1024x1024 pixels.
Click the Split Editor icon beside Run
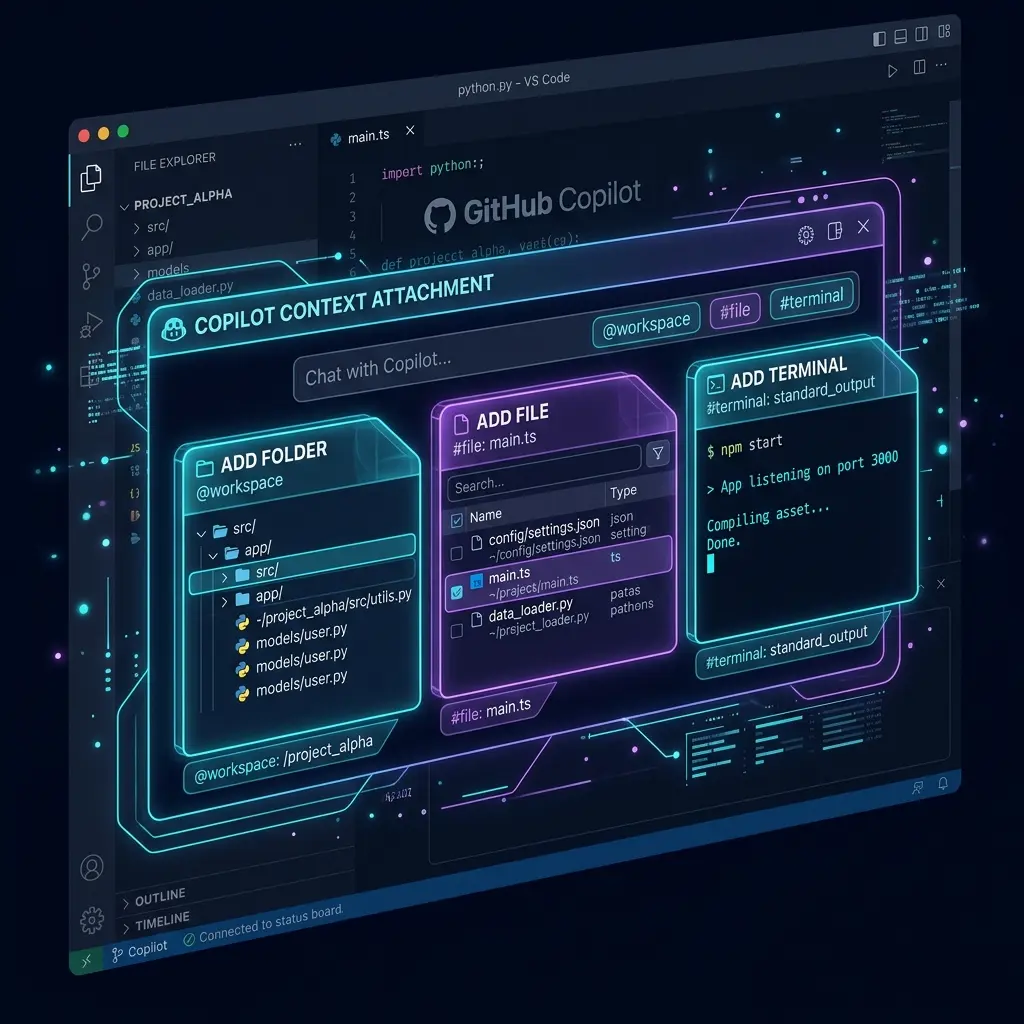tap(919, 67)
